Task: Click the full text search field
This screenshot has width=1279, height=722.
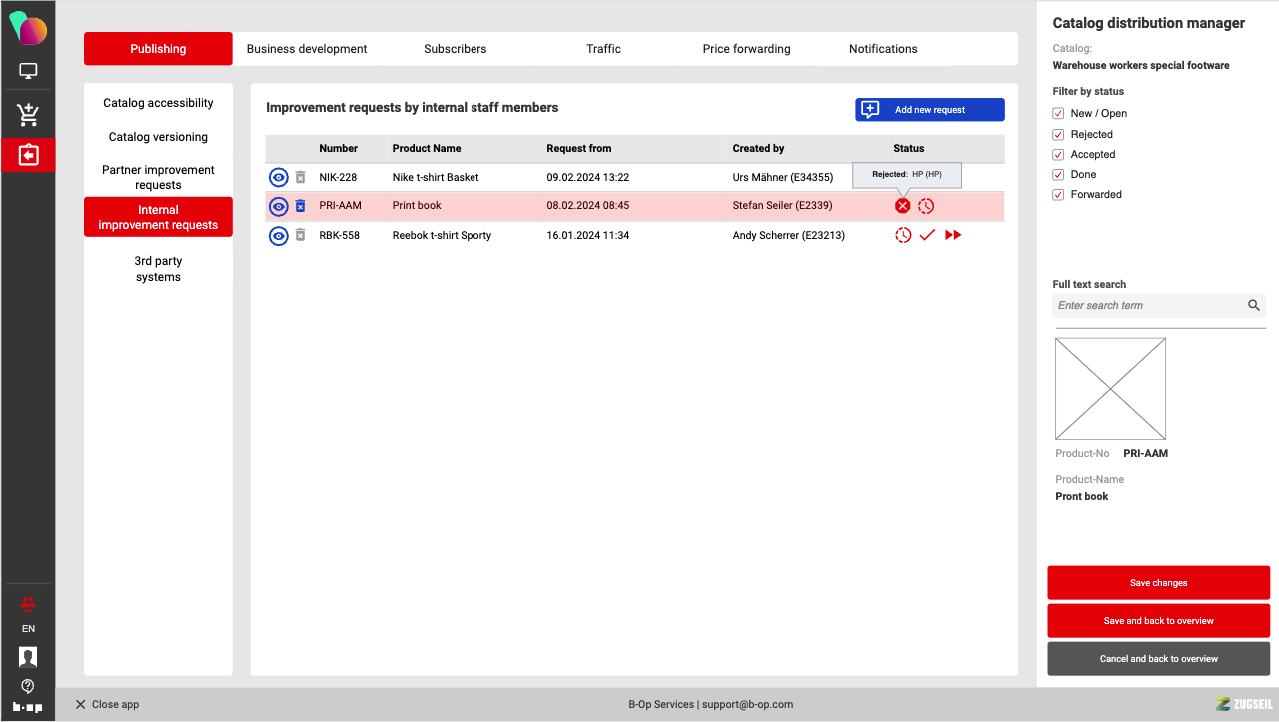Action: 1148,305
